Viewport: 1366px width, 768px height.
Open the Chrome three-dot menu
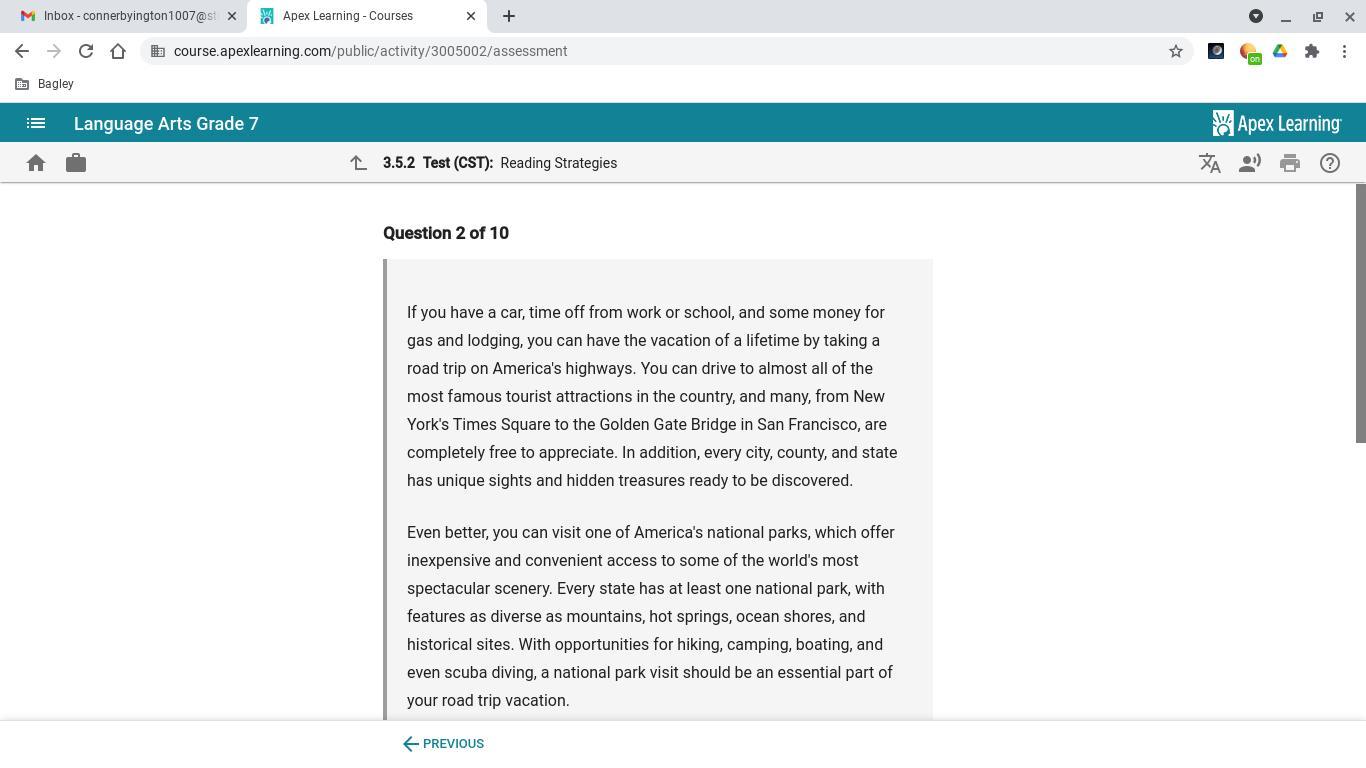[x=1344, y=51]
